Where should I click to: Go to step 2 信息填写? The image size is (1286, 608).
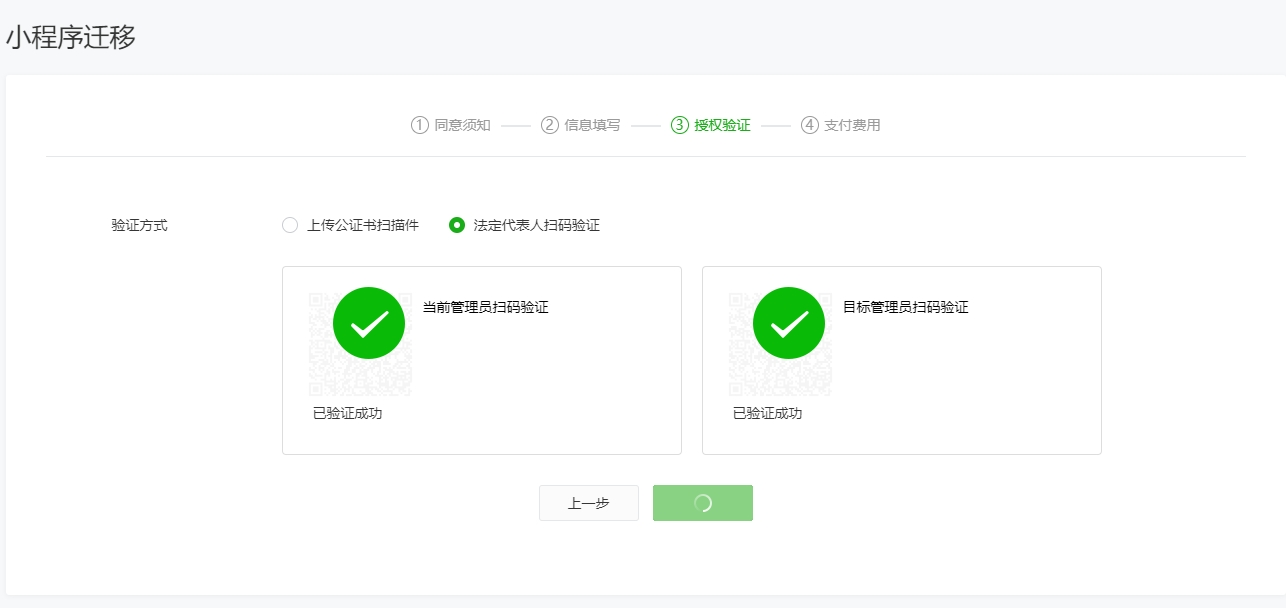[x=581, y=125]
